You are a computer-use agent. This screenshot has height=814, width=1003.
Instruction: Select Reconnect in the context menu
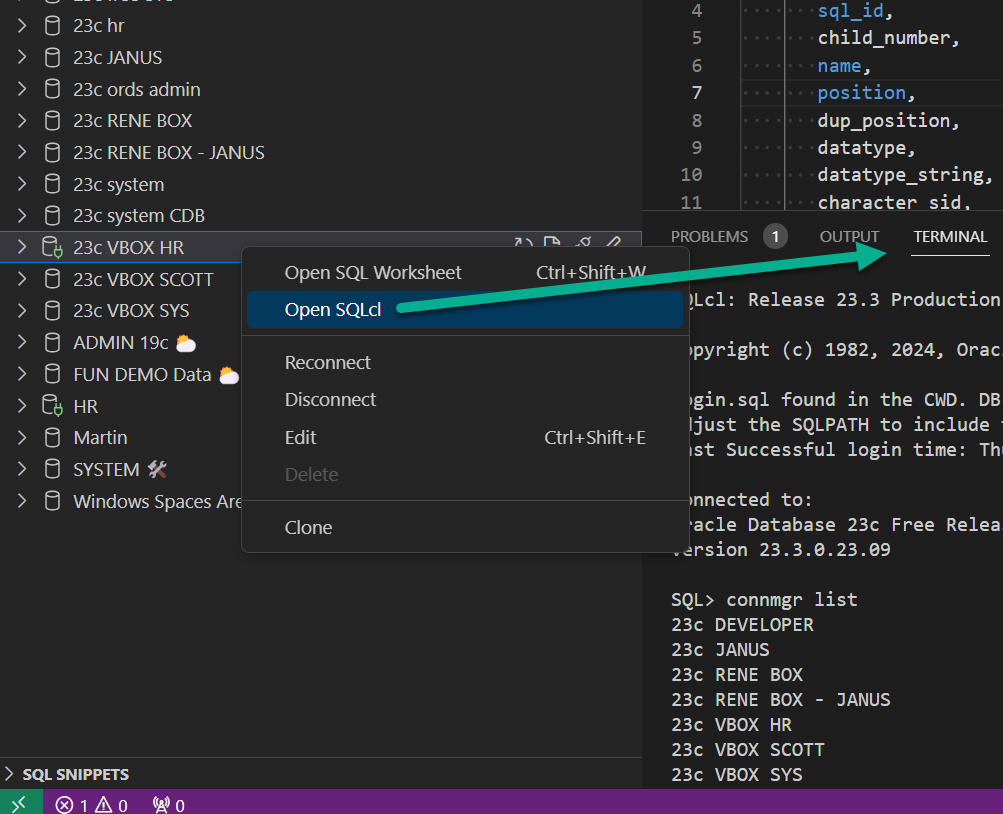pyautogui.click(x=465, y=363)
